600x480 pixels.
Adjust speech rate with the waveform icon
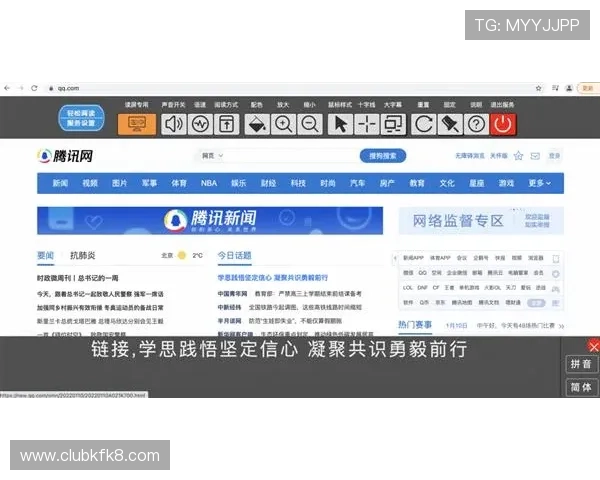coord(201,124)
